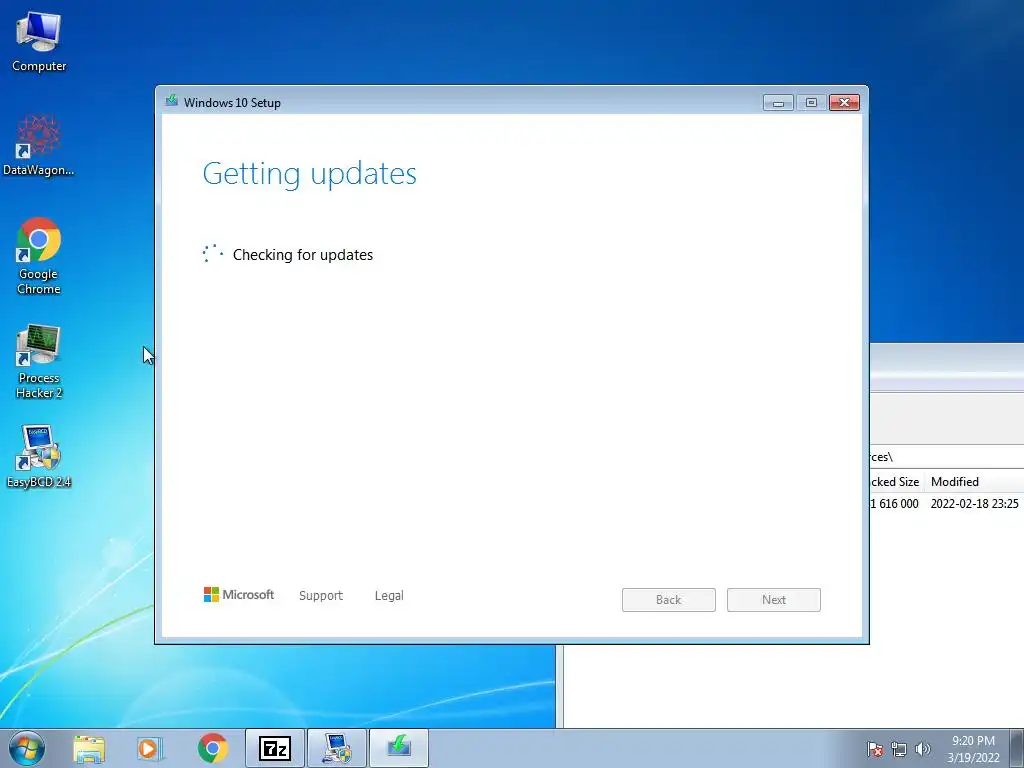1024x768 pixels.
Task: Open the Support link
Action: coord(321,596)
